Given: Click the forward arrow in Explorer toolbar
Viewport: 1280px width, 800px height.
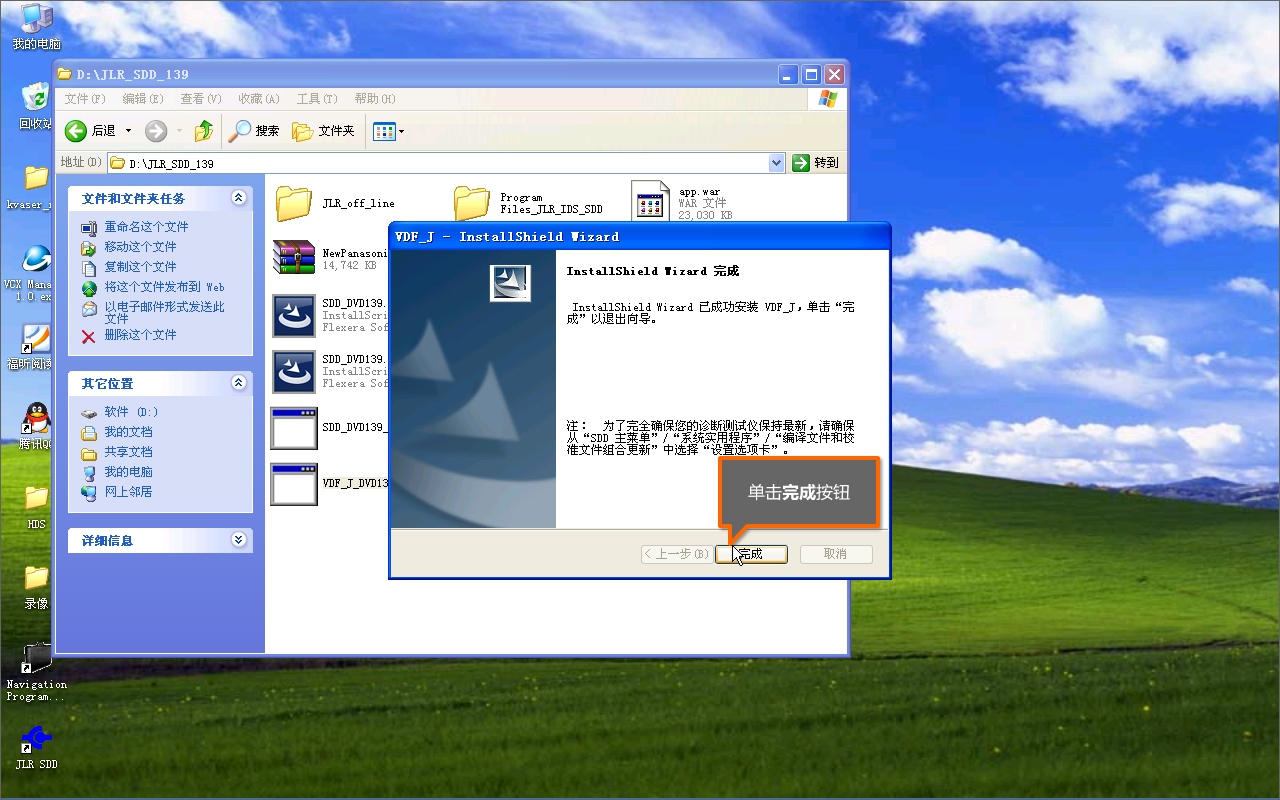Looking at the screenshot, I should coord(156,131).
